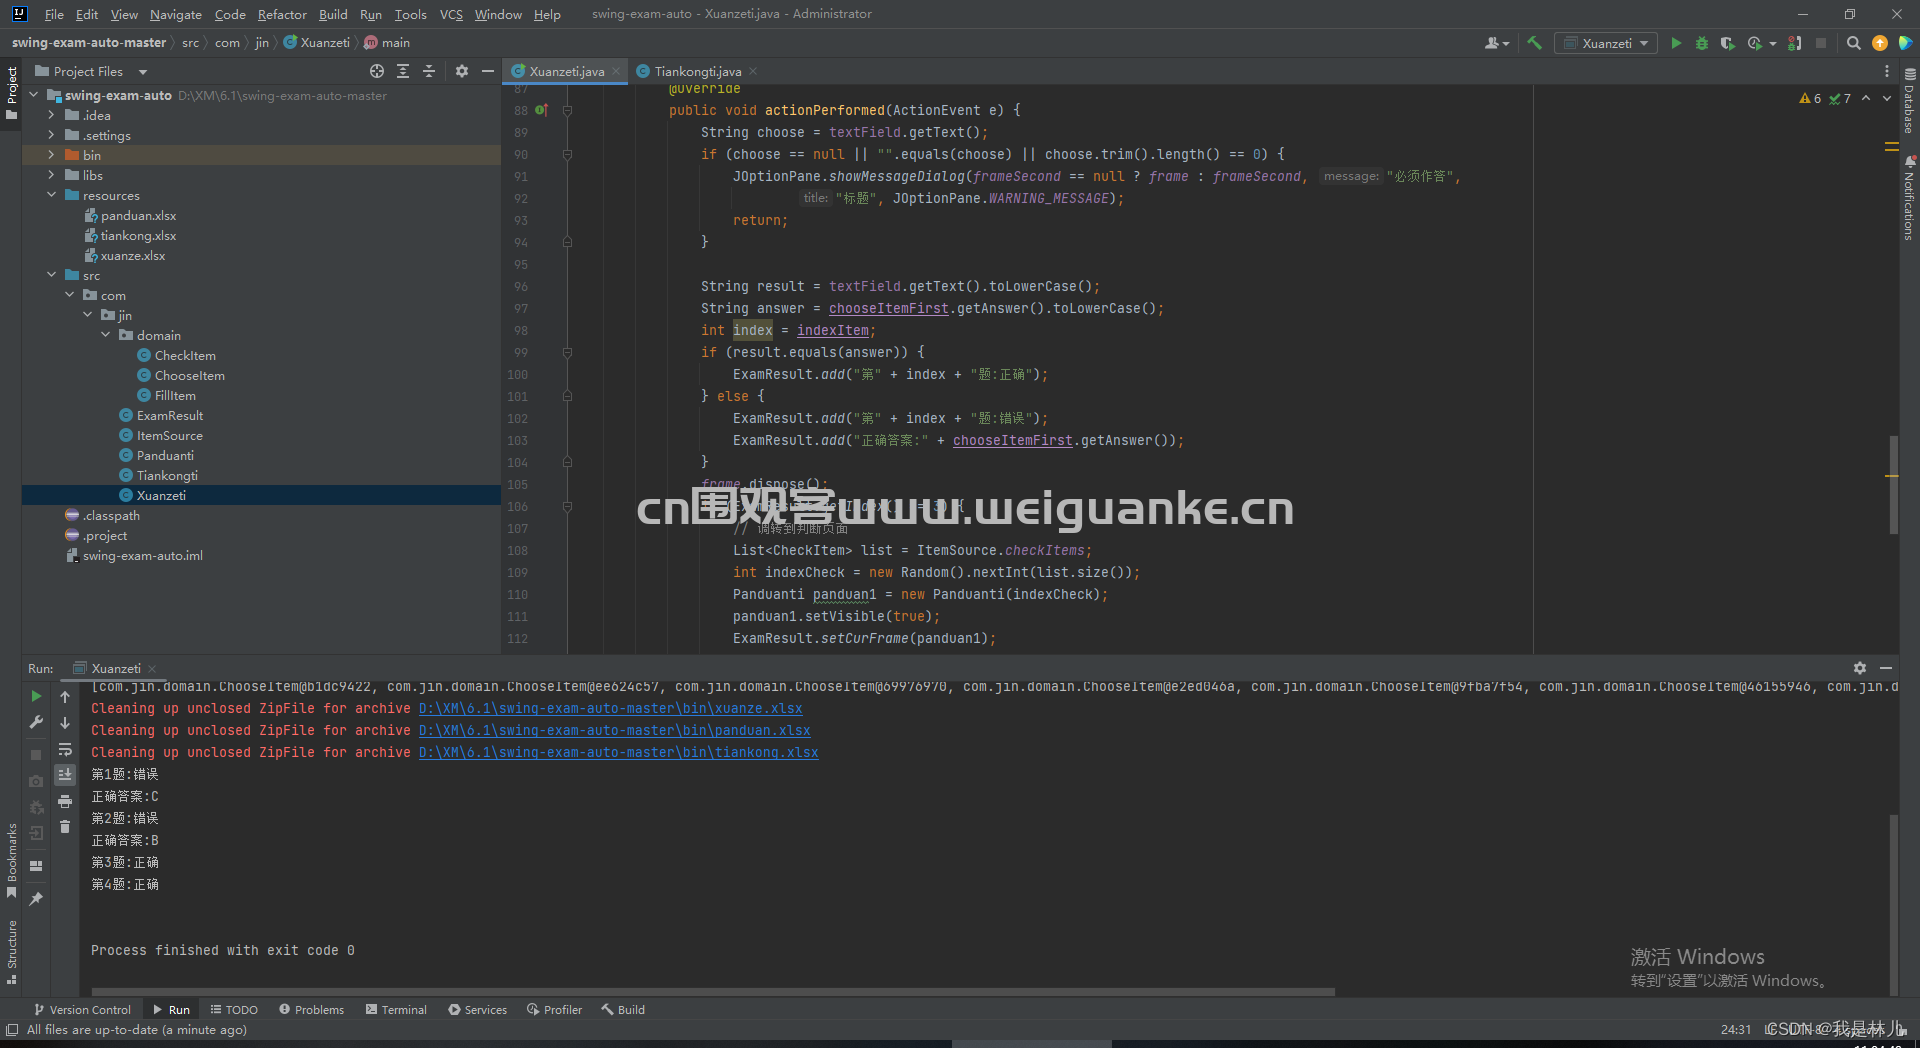The image size is (1920, 1048).
Task: Click the warnings count indicator
Action: pyautogui.click(x=1810, y=98)
